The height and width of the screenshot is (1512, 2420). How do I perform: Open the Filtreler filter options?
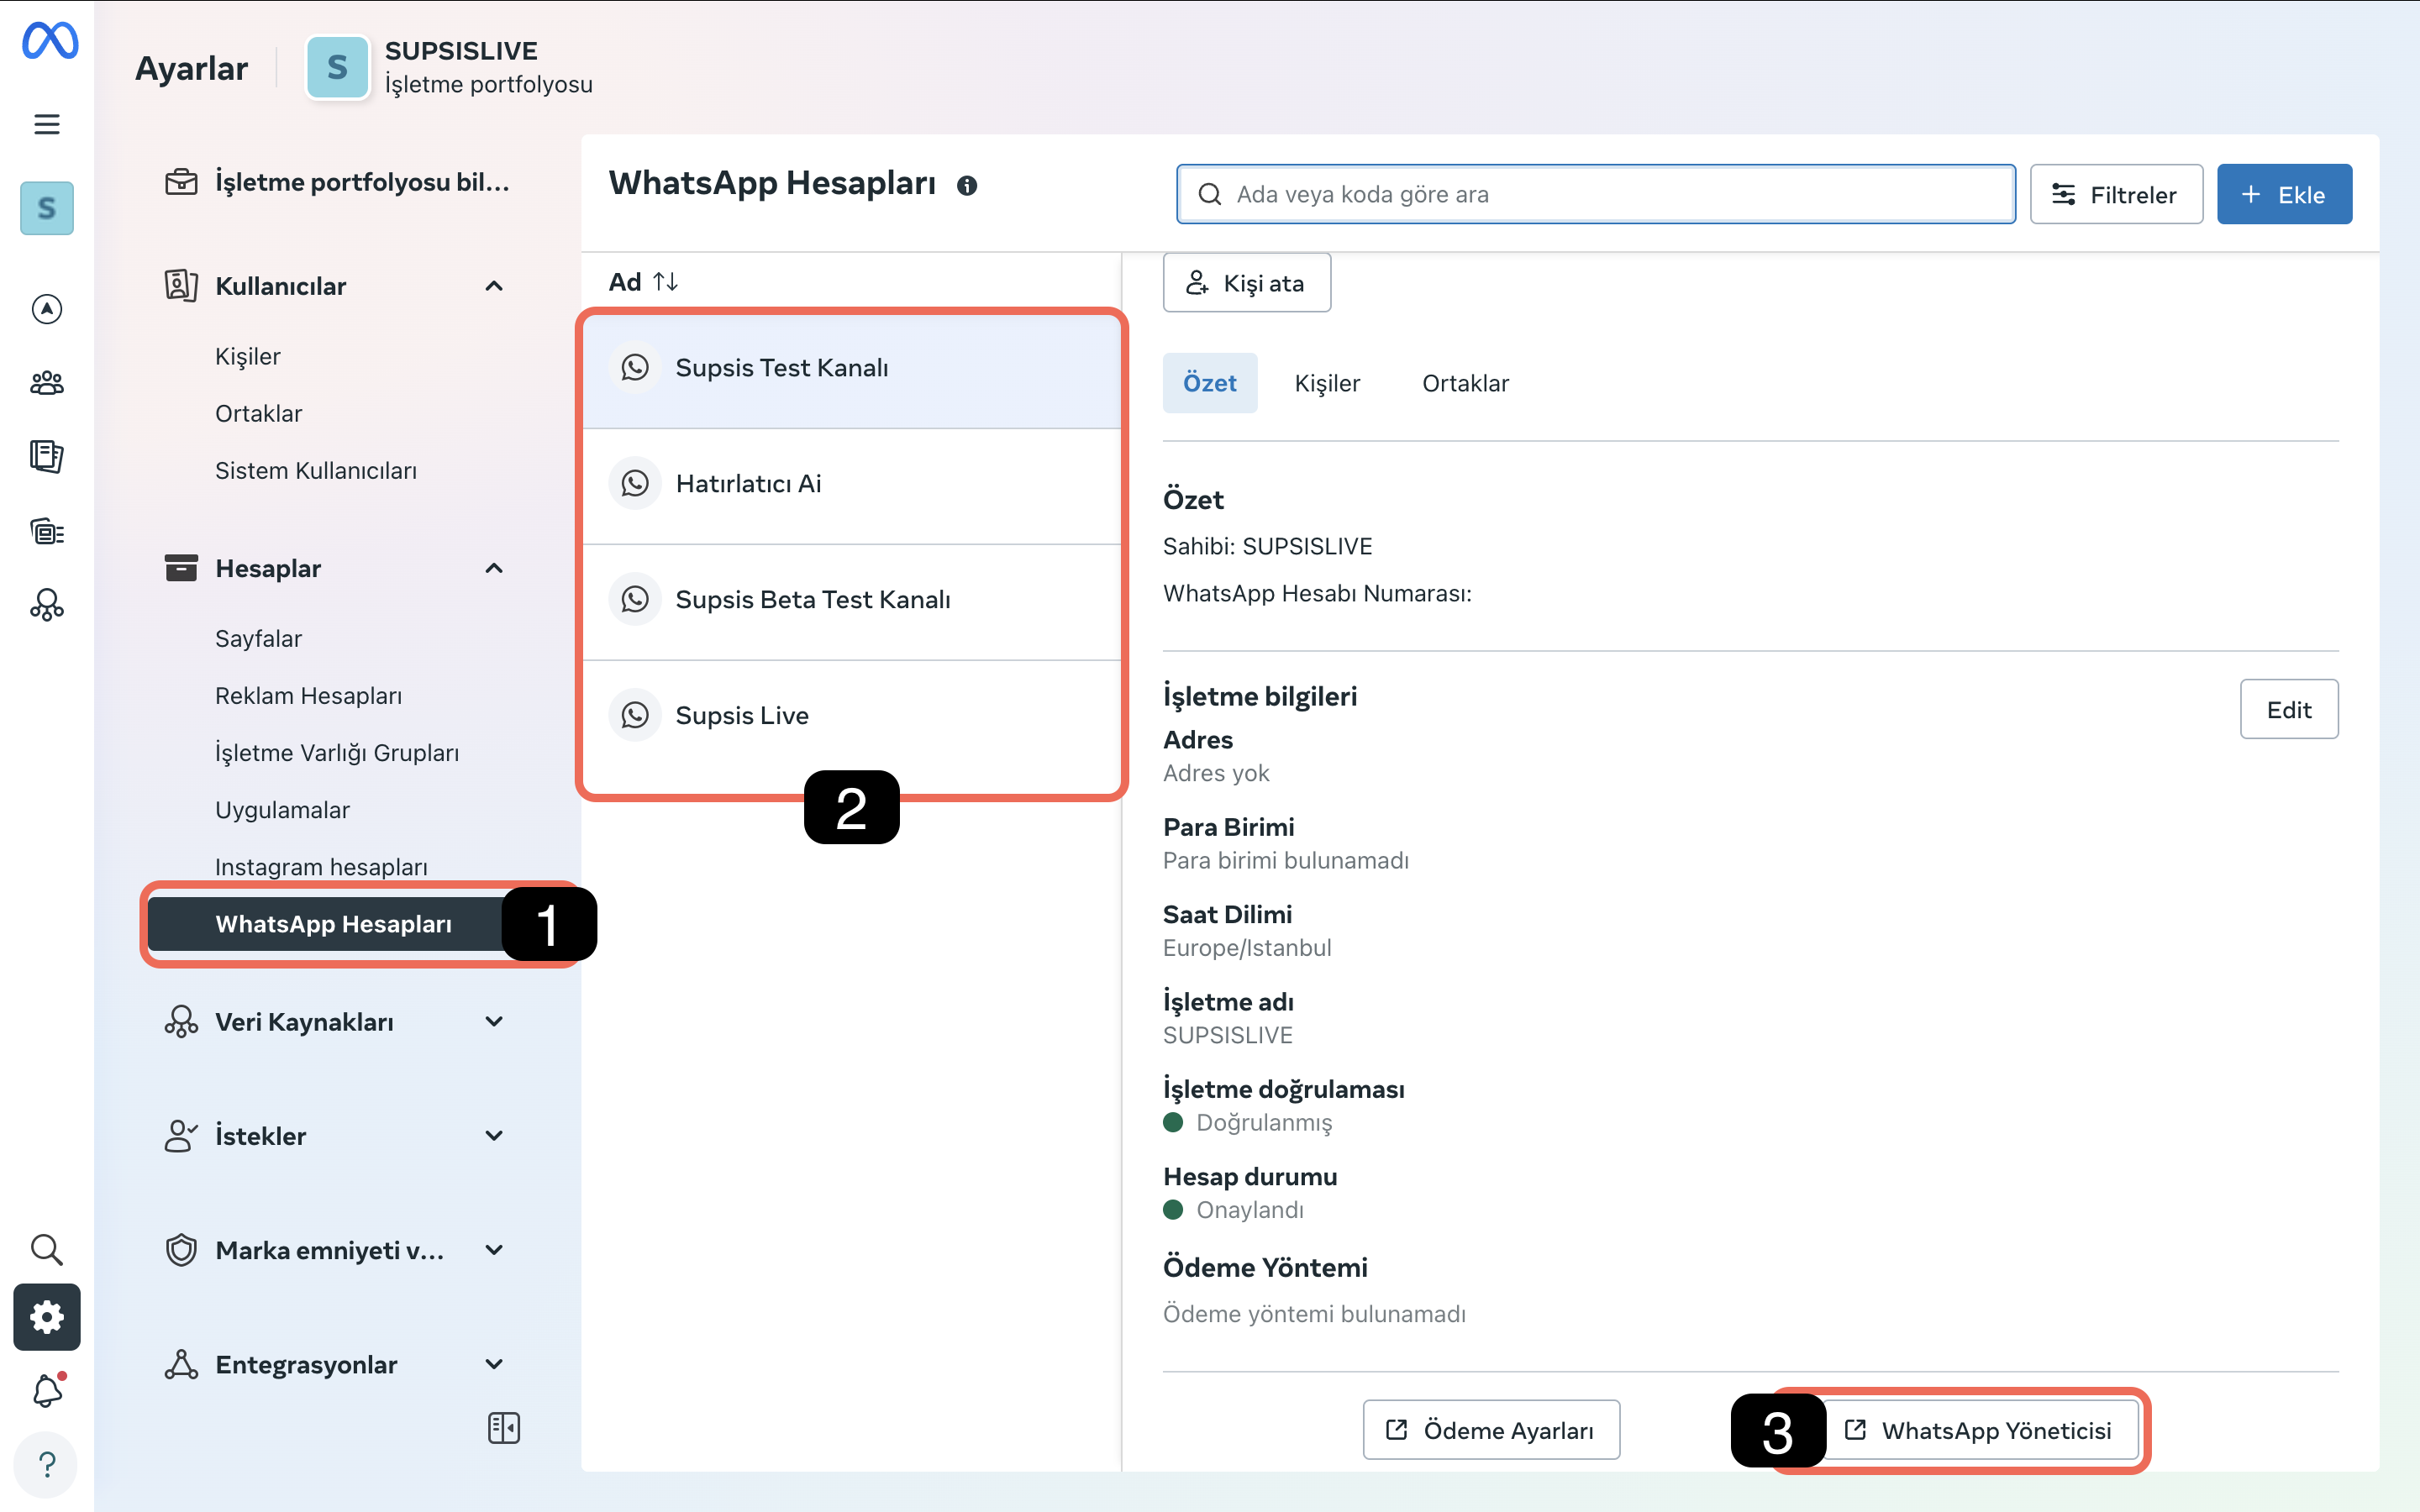click(2116, 194)
